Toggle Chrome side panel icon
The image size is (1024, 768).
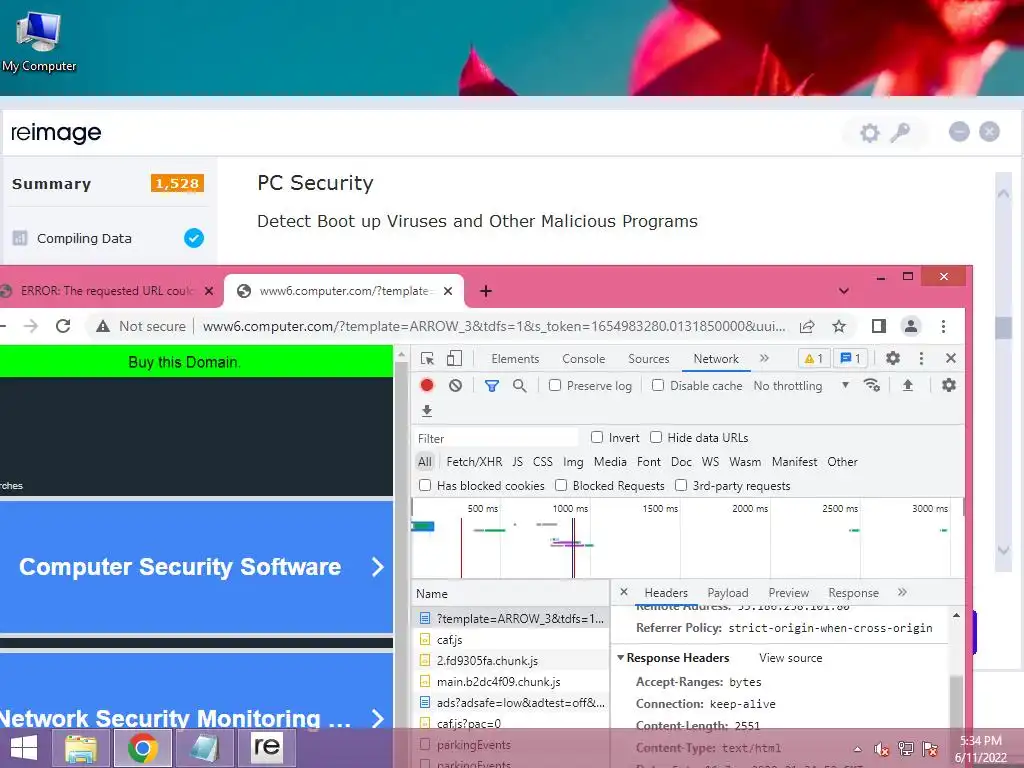pos(879,326)
